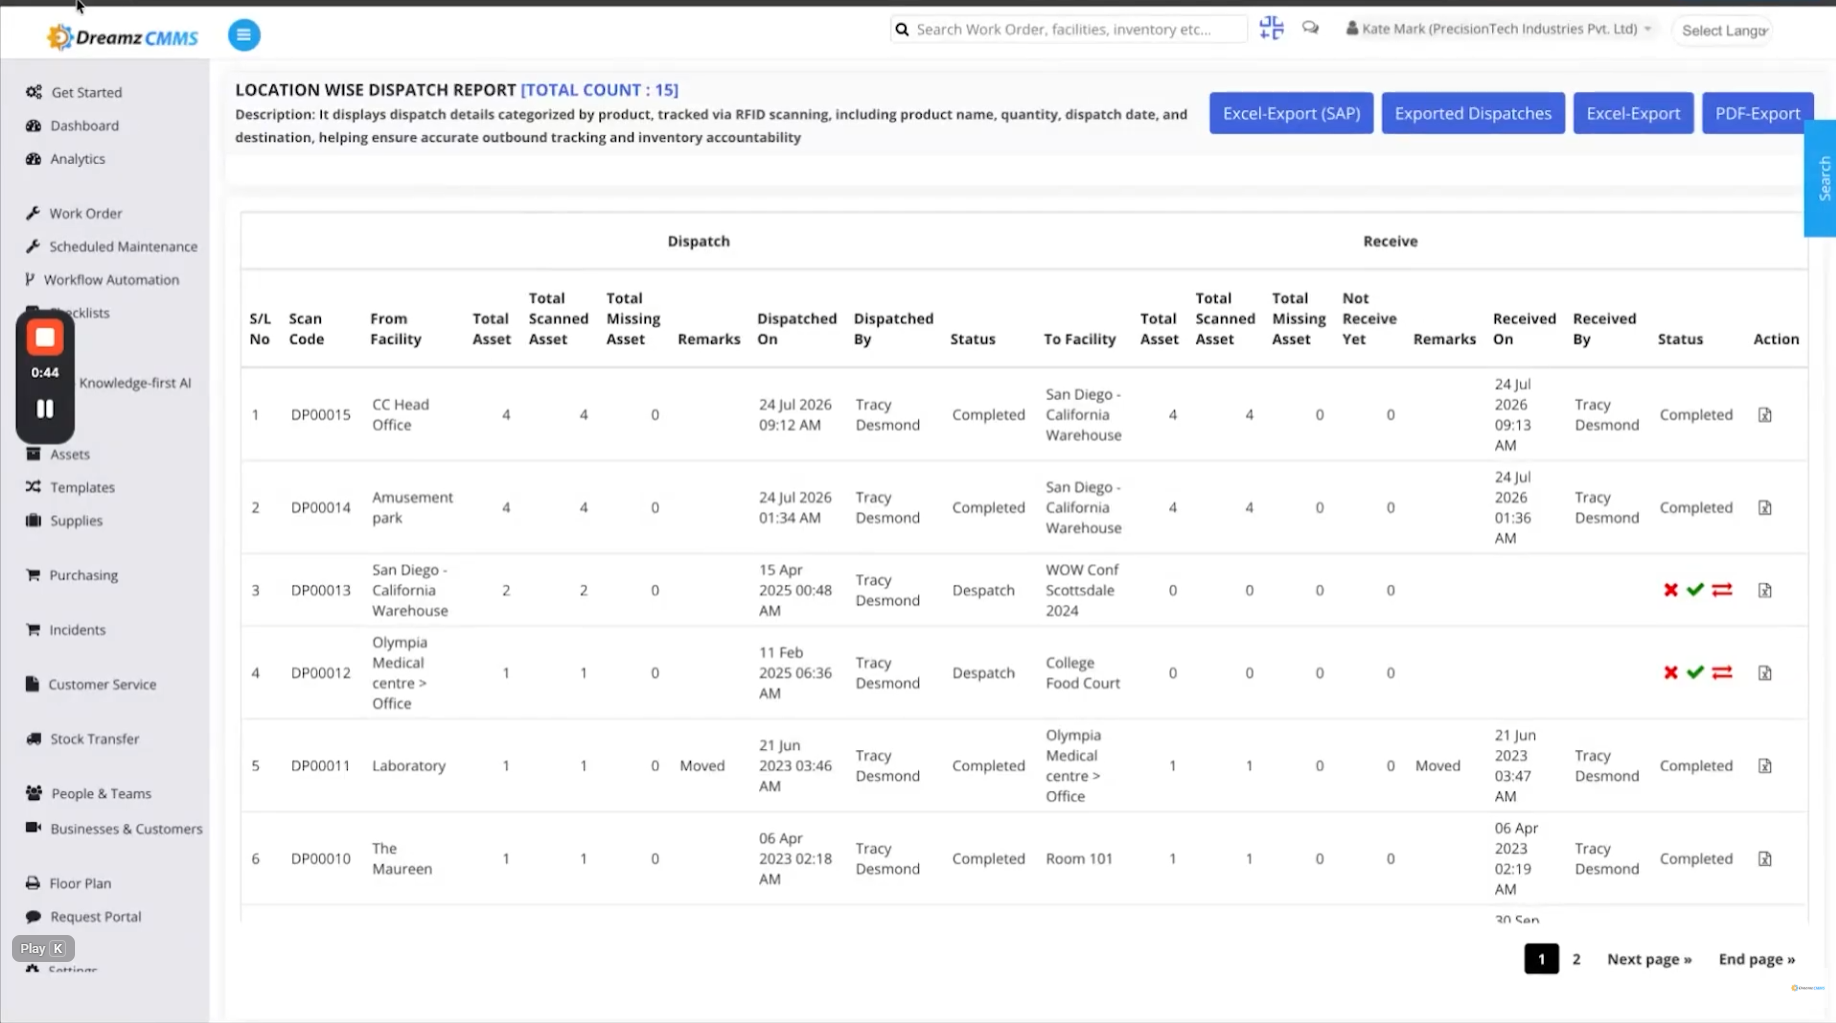Click the Excel-Export button
1836x1023 pixels.
(x=1633, y=113)
